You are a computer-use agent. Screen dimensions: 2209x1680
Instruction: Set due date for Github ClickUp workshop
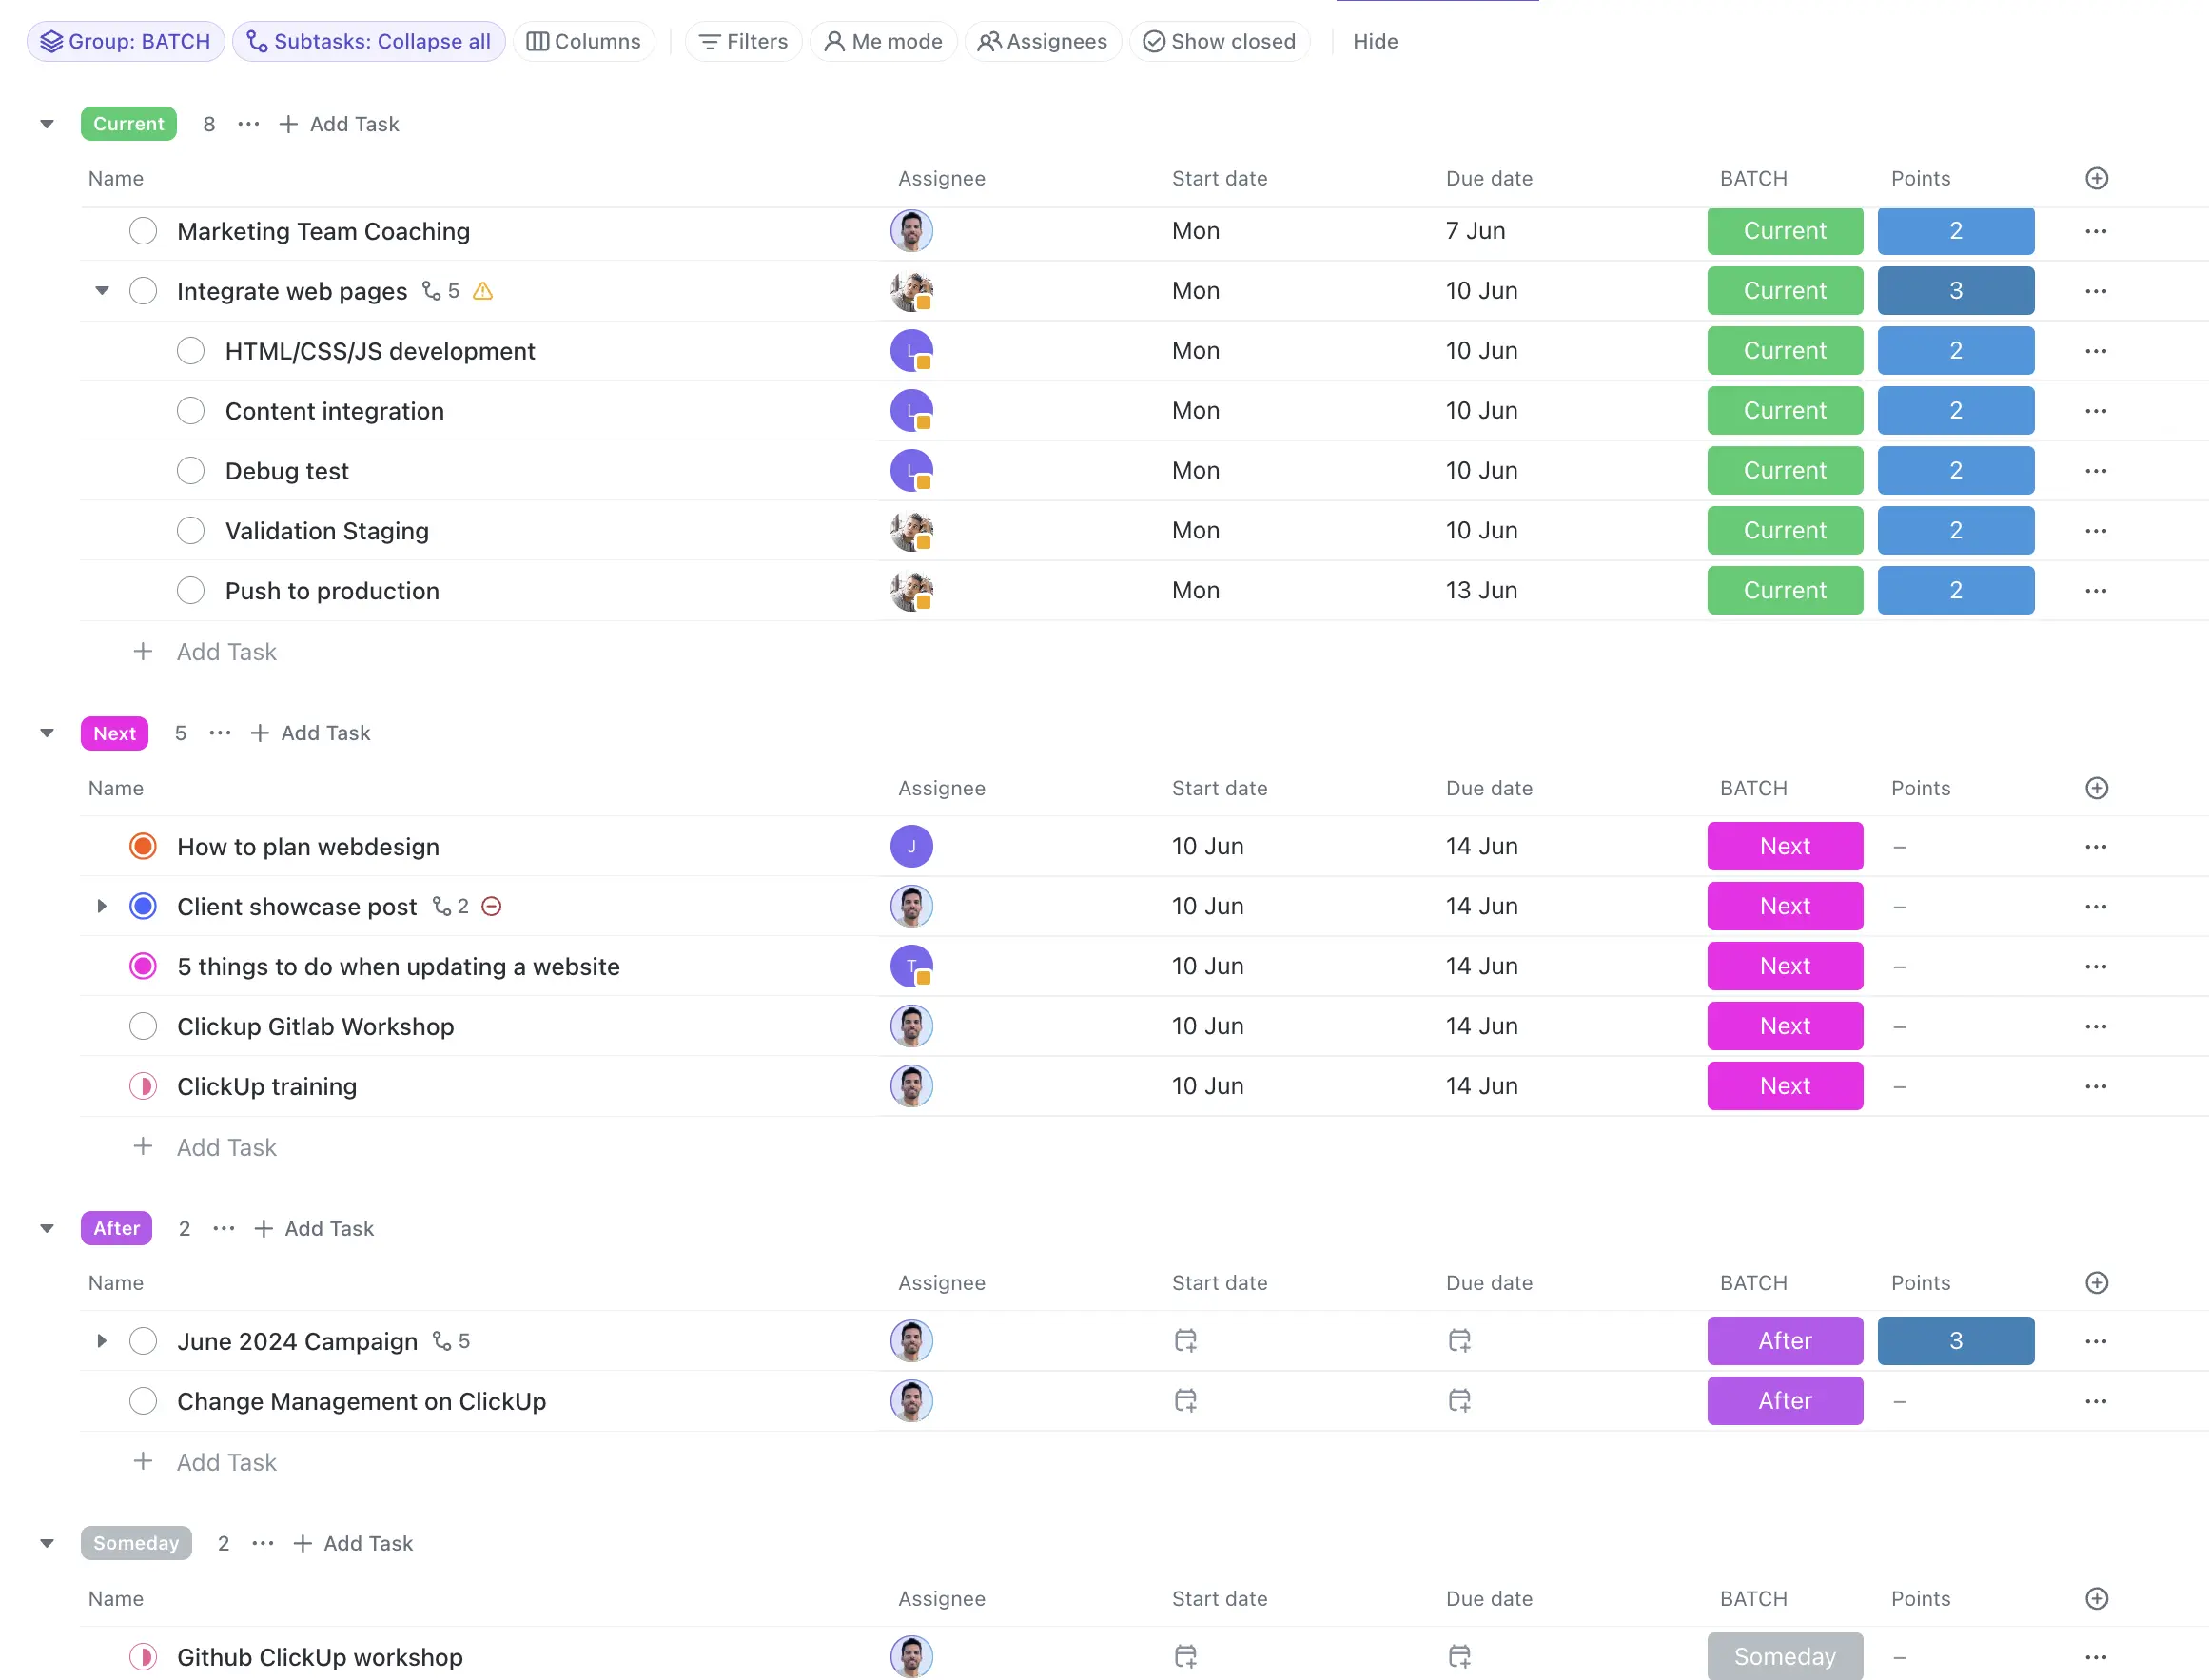pyautogui.click(x=1459, y=1657)
